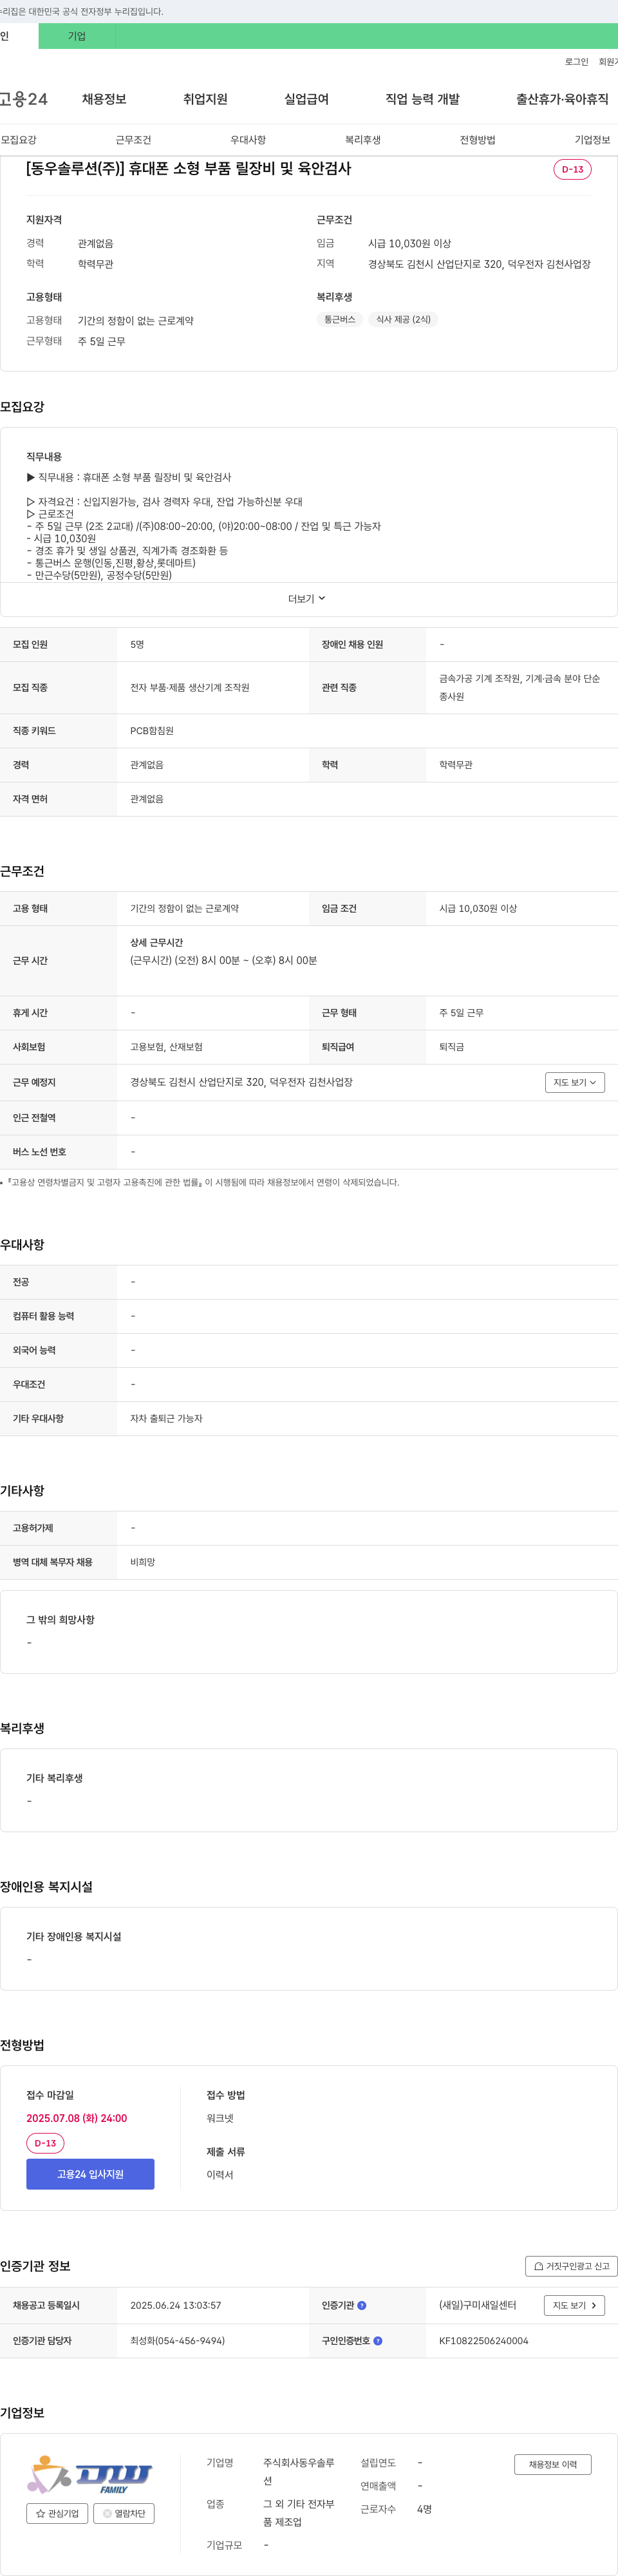Click 고용24 입사지원 apply button

[x=90, y=2174]
